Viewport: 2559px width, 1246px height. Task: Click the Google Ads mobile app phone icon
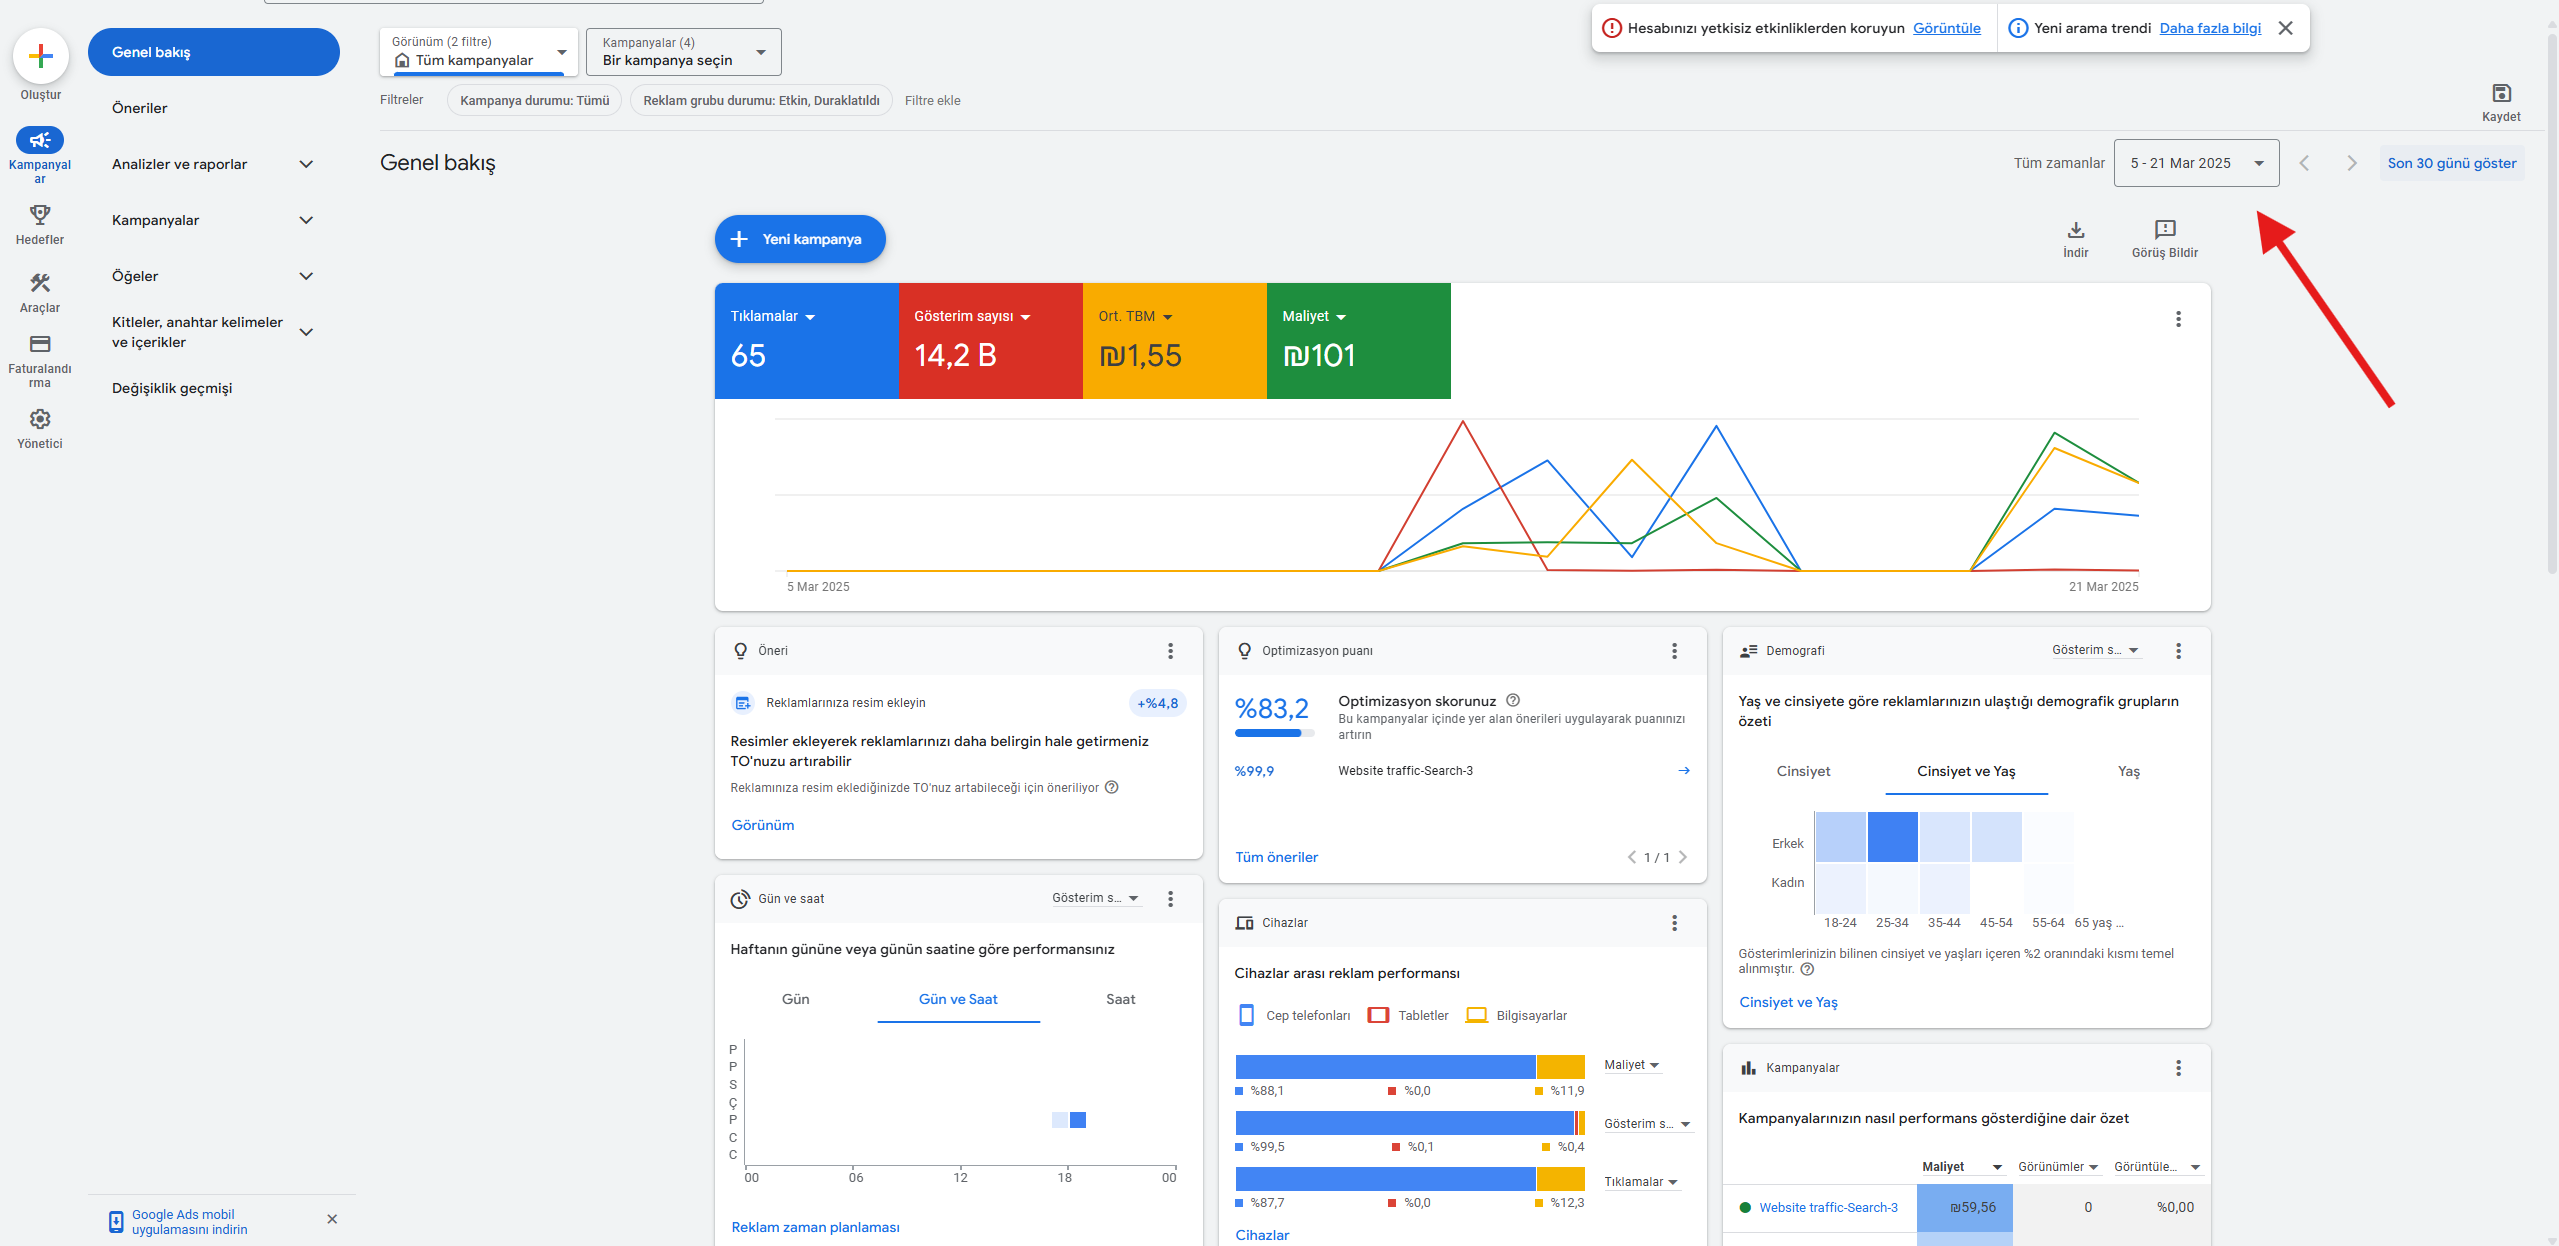pos(116,1221)
